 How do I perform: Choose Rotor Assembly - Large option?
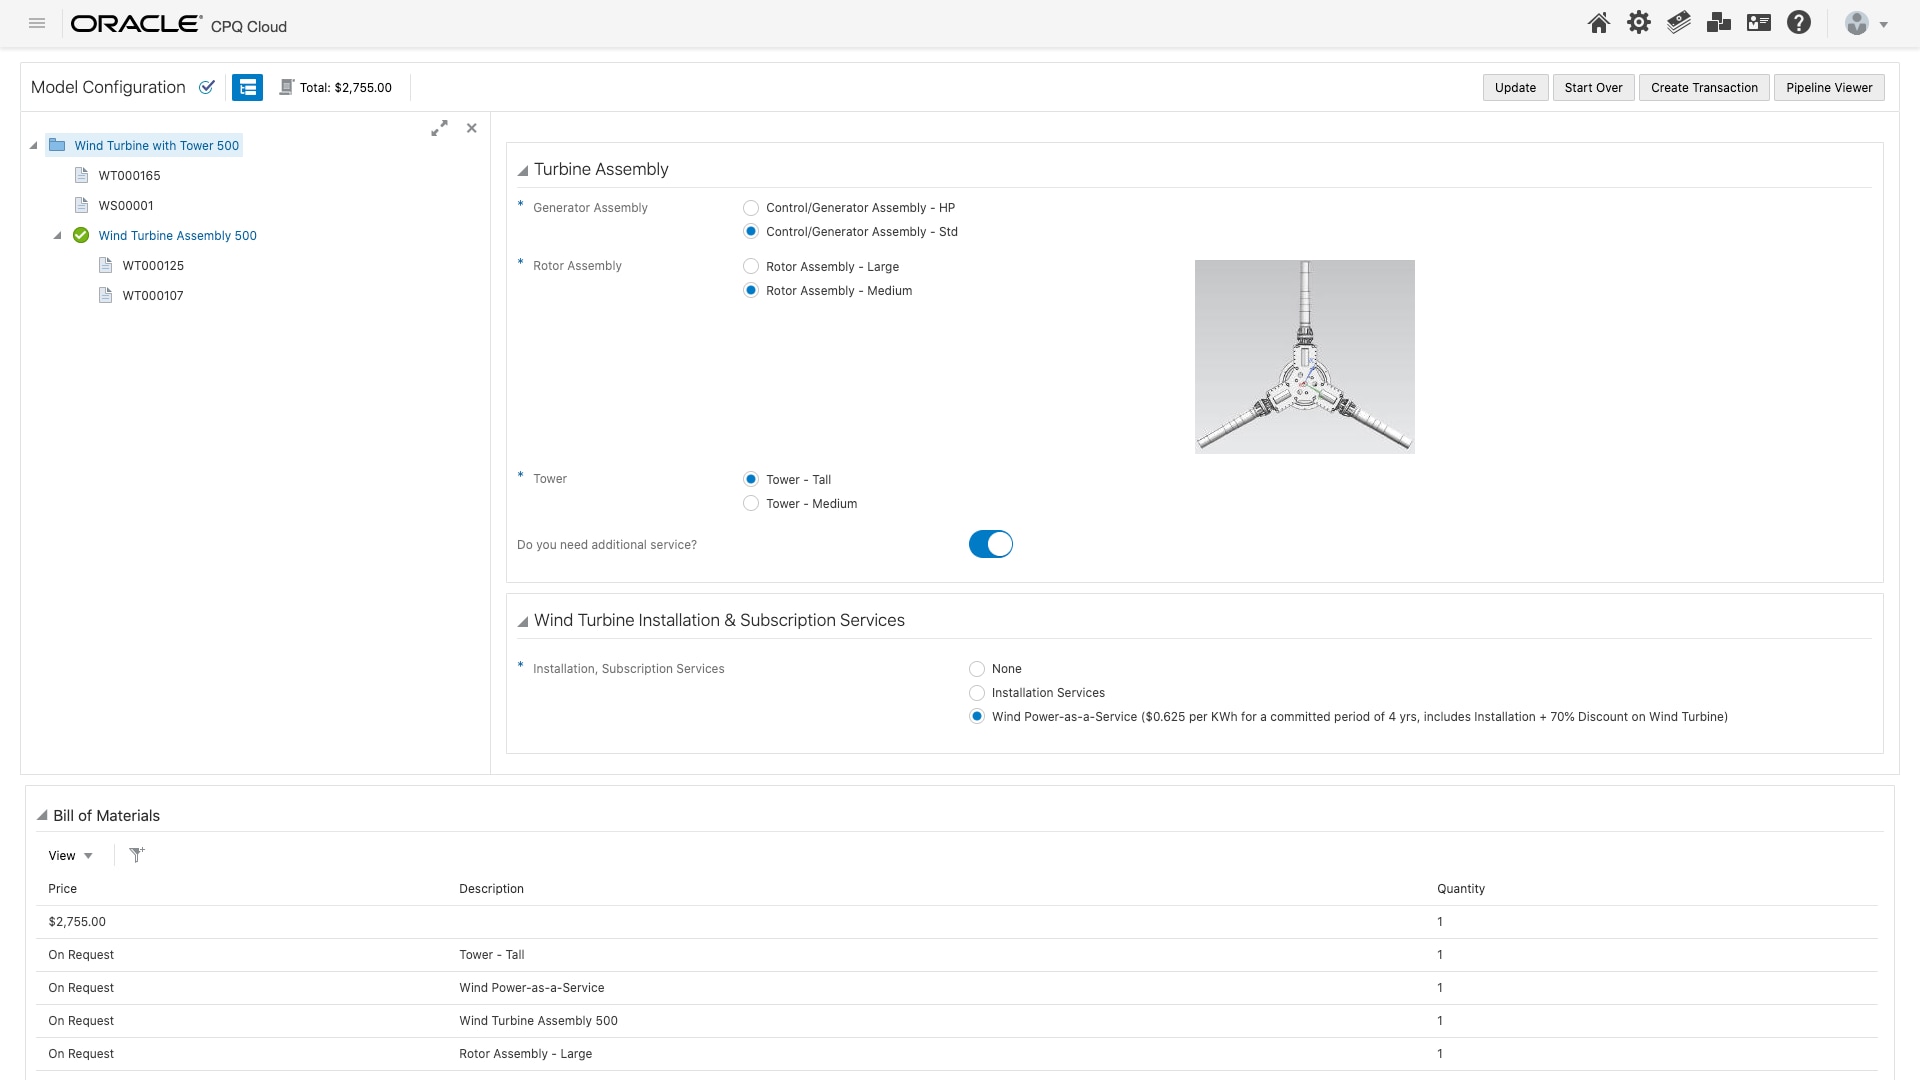click(x=751, y=266)
